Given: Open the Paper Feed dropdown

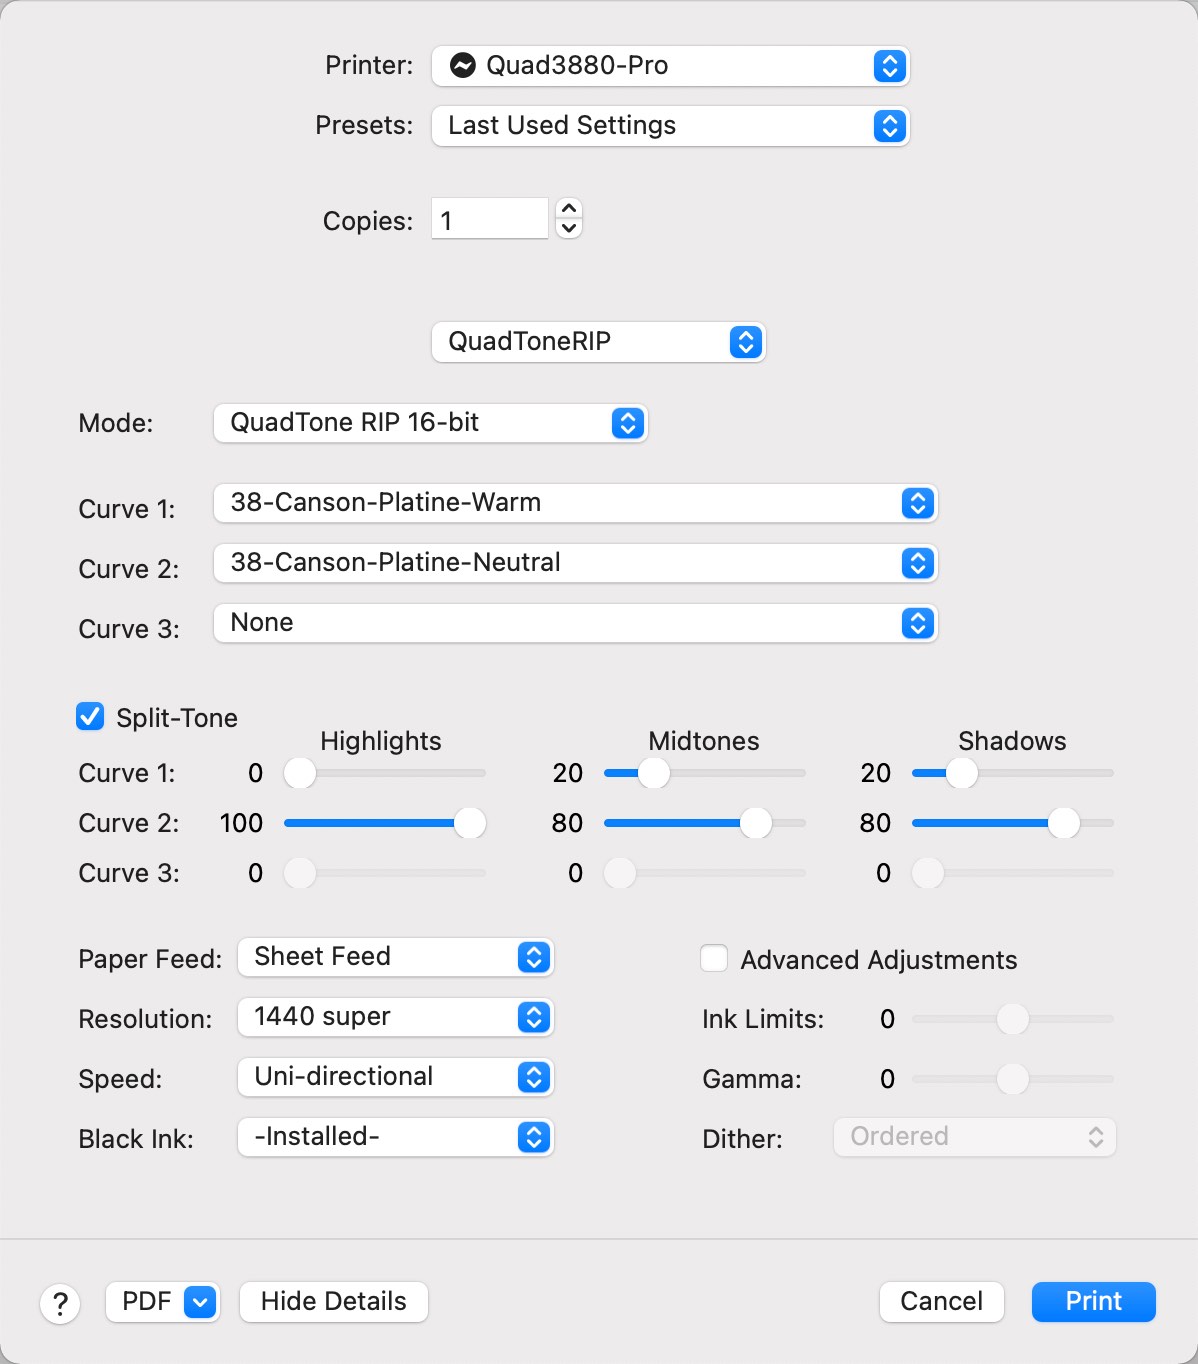Looking at the screenshot, I should pyautogui.click(x=395, y=957).
